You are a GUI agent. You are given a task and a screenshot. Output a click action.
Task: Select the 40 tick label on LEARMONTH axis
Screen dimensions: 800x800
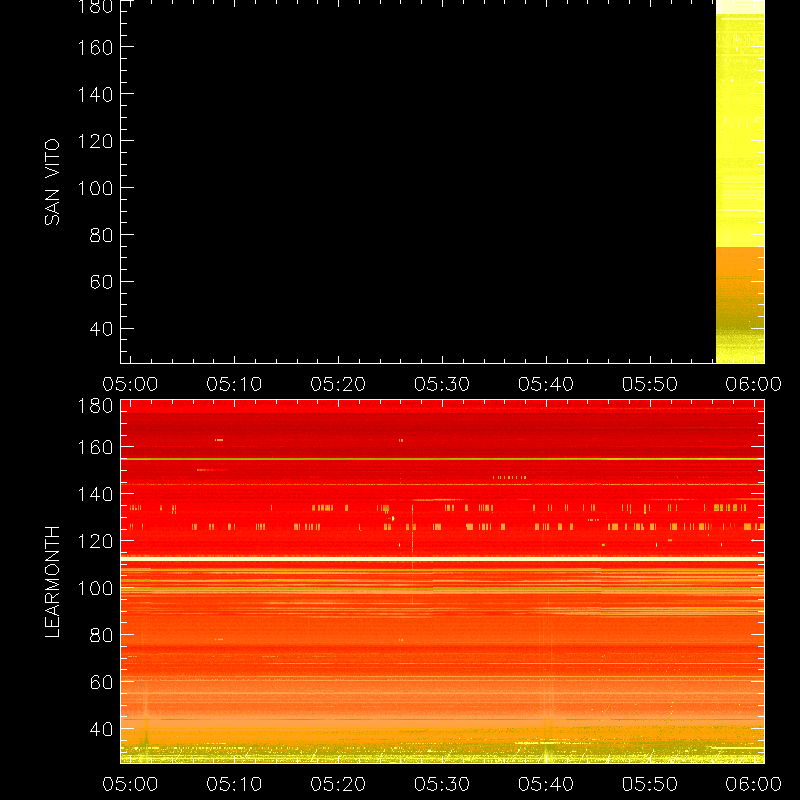tap(101, 729)
